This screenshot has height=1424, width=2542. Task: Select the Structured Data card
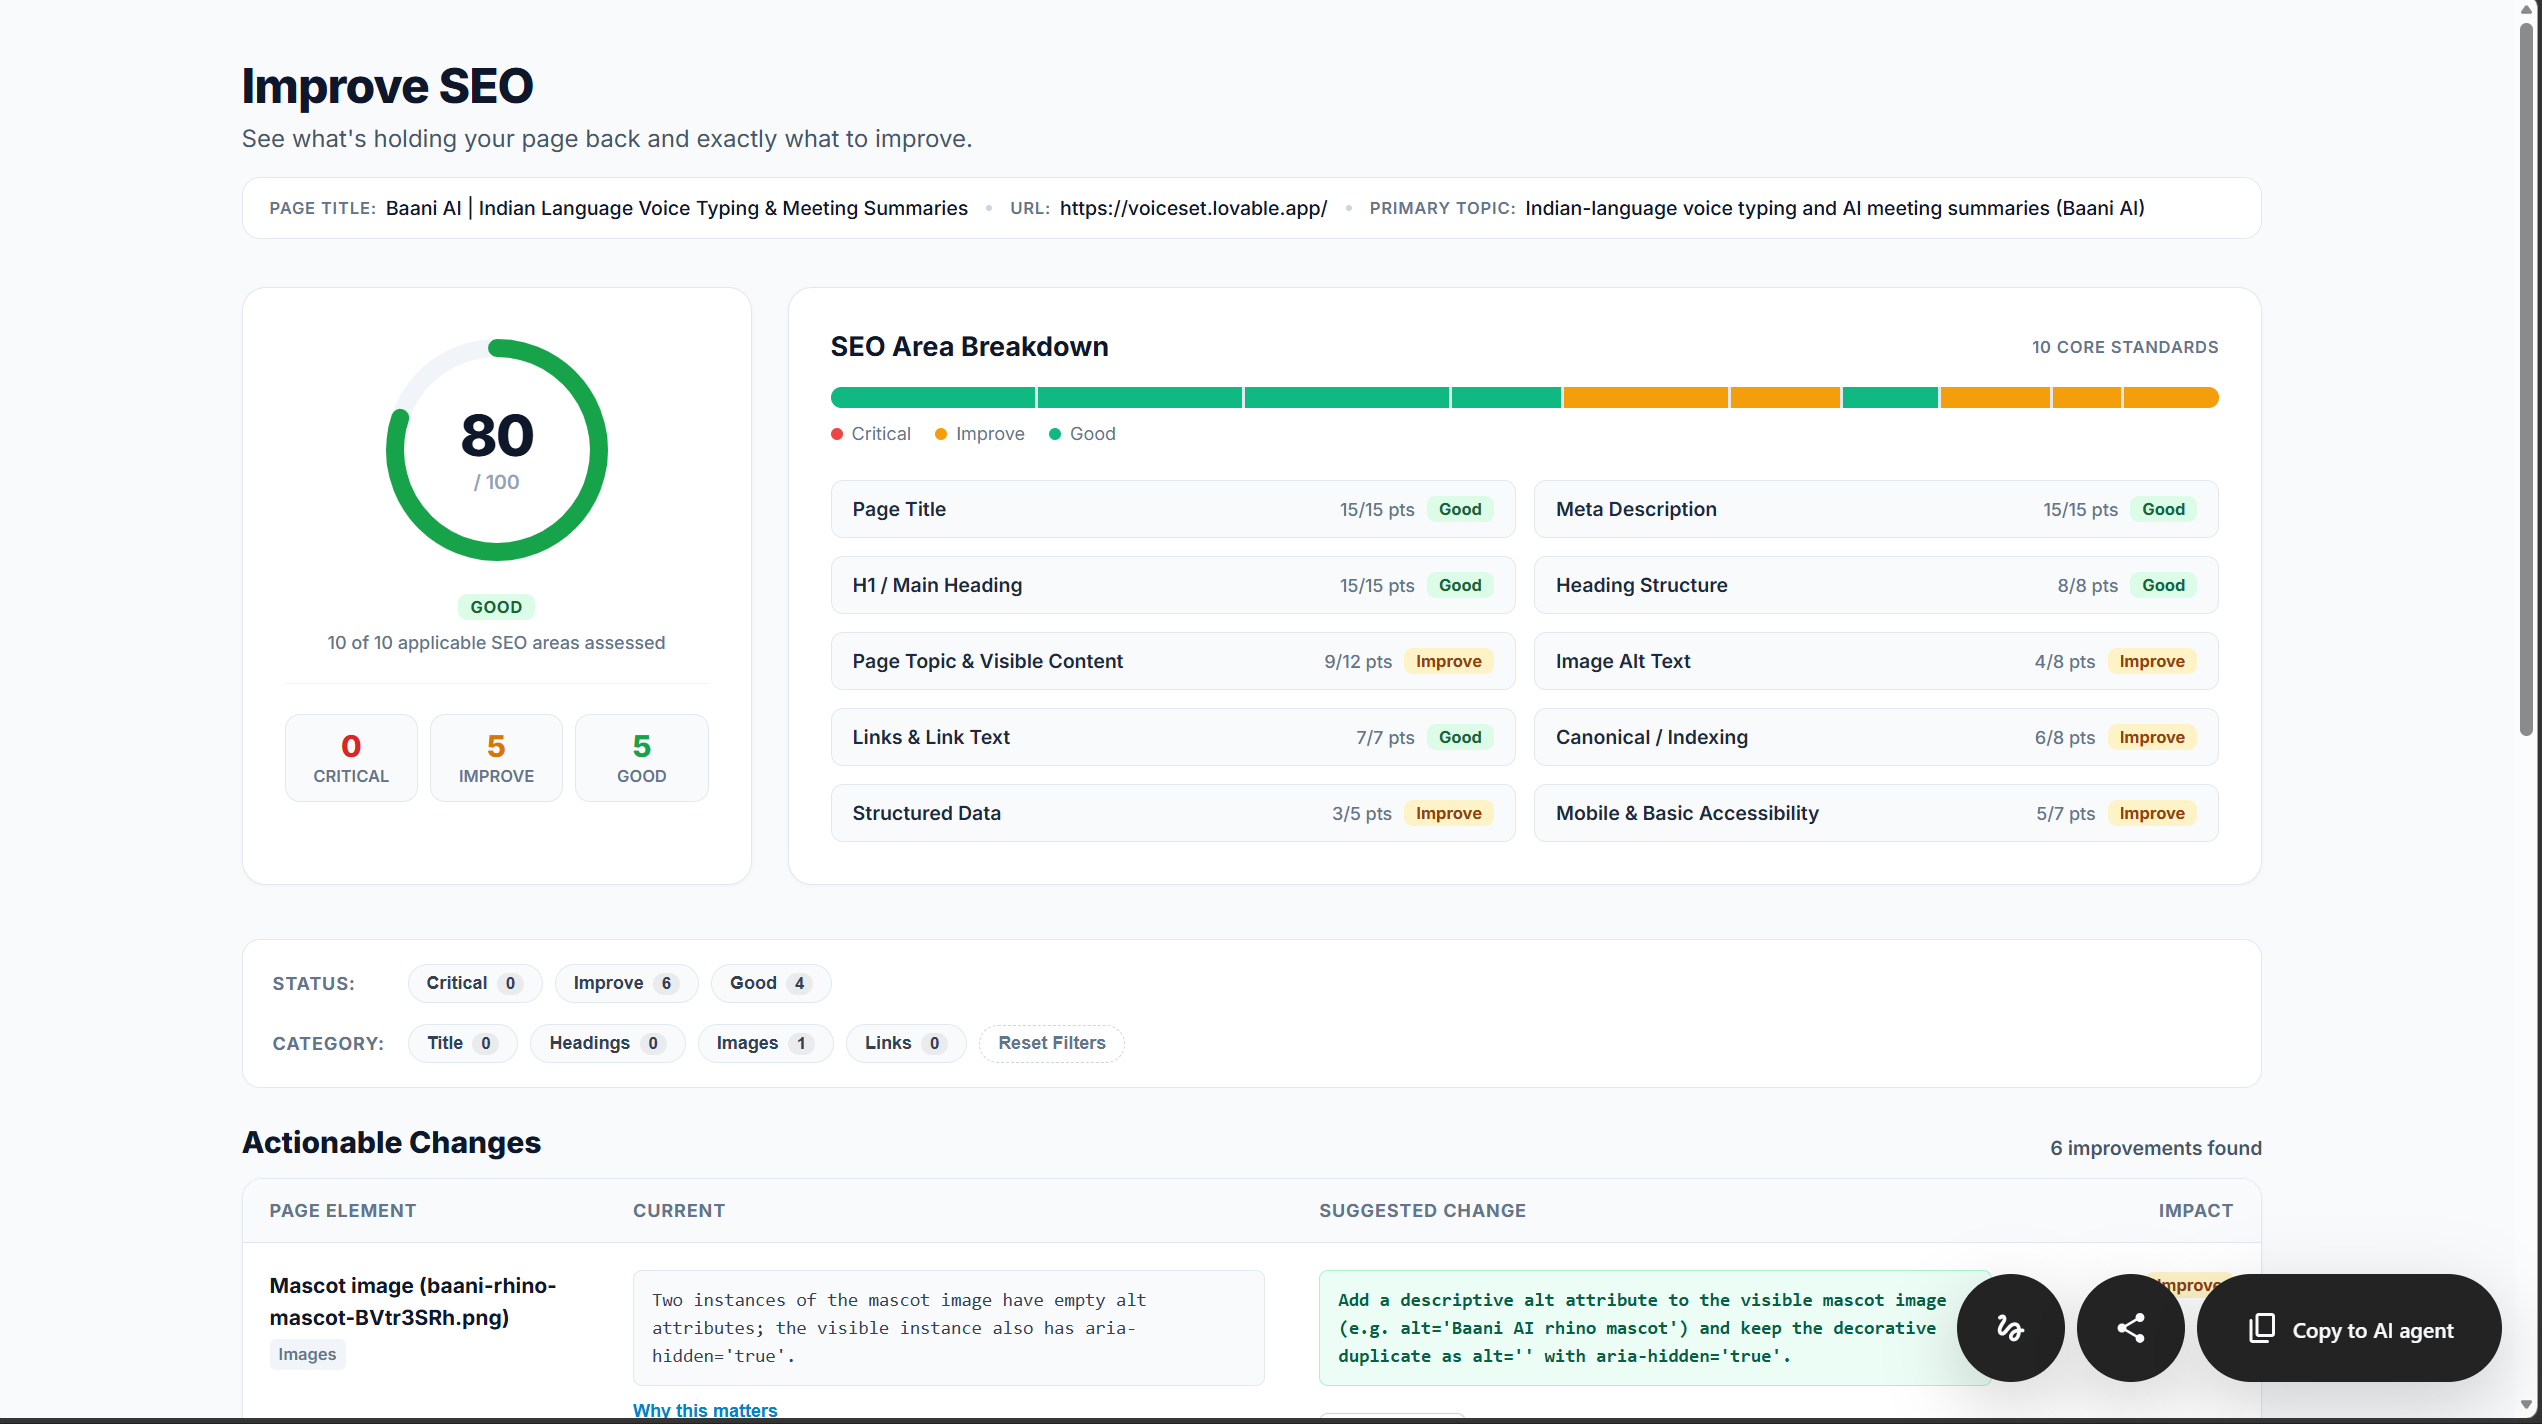tap(1173, 813)
